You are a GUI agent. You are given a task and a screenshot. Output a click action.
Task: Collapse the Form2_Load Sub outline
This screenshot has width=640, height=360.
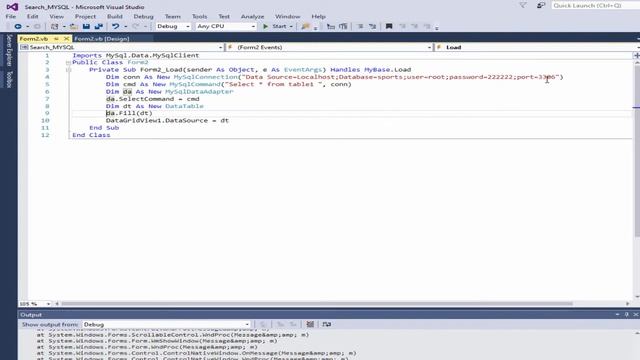pos(68,70)
